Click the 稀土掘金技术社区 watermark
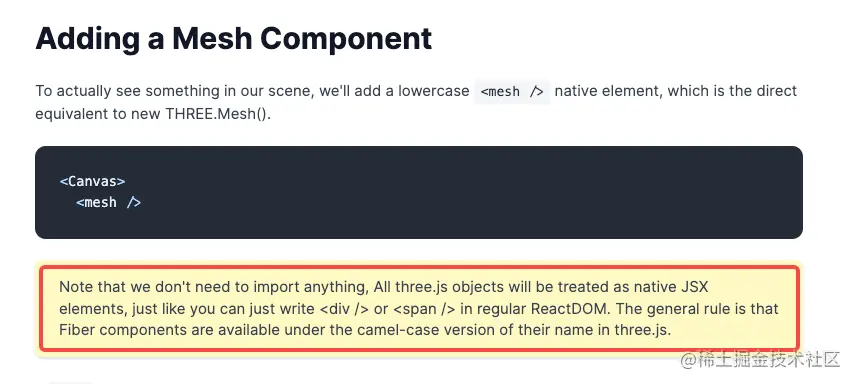 [x=769, y=361]
